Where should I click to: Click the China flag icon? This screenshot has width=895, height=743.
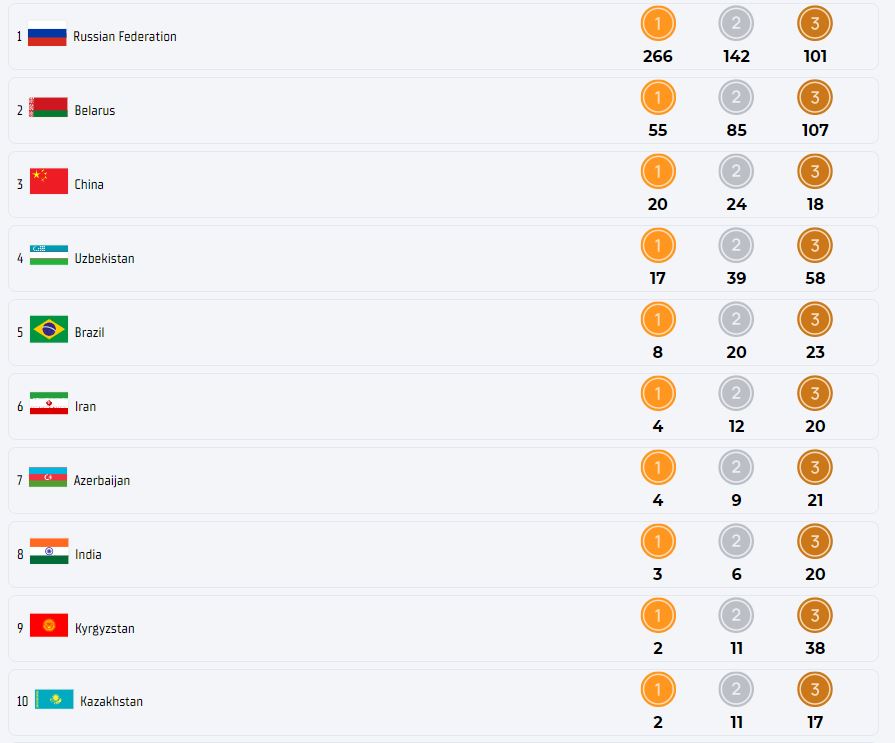pos(49,183)
